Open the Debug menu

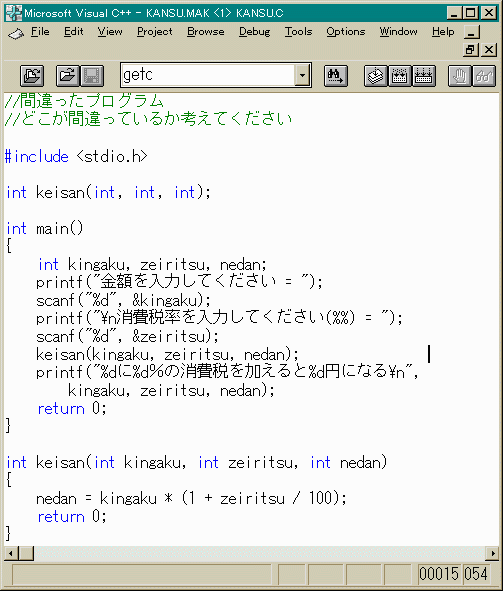254,31
